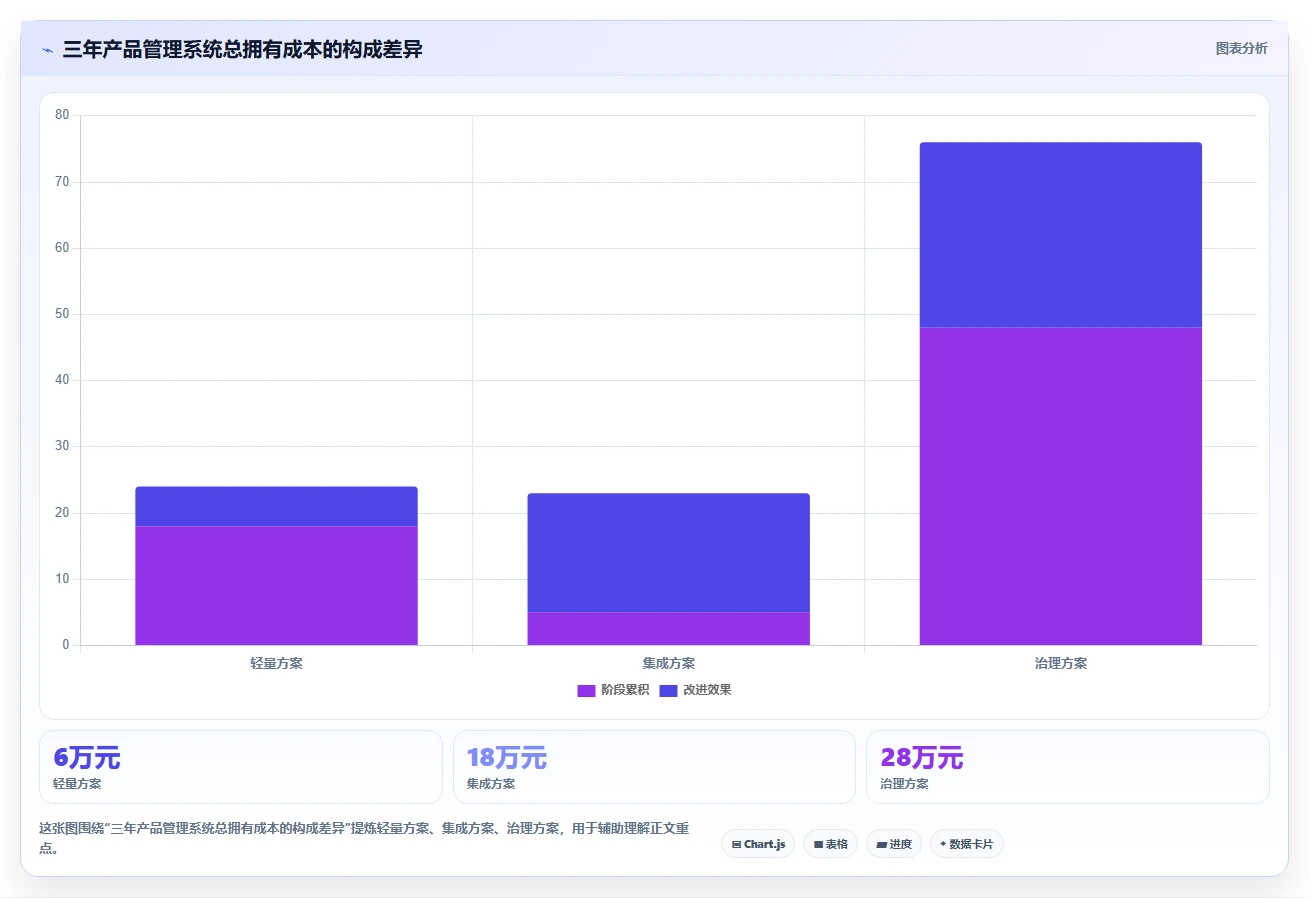Select the 表格 tag pill
The height and width of the screenshot is (898, 1309).
[830, 844]
